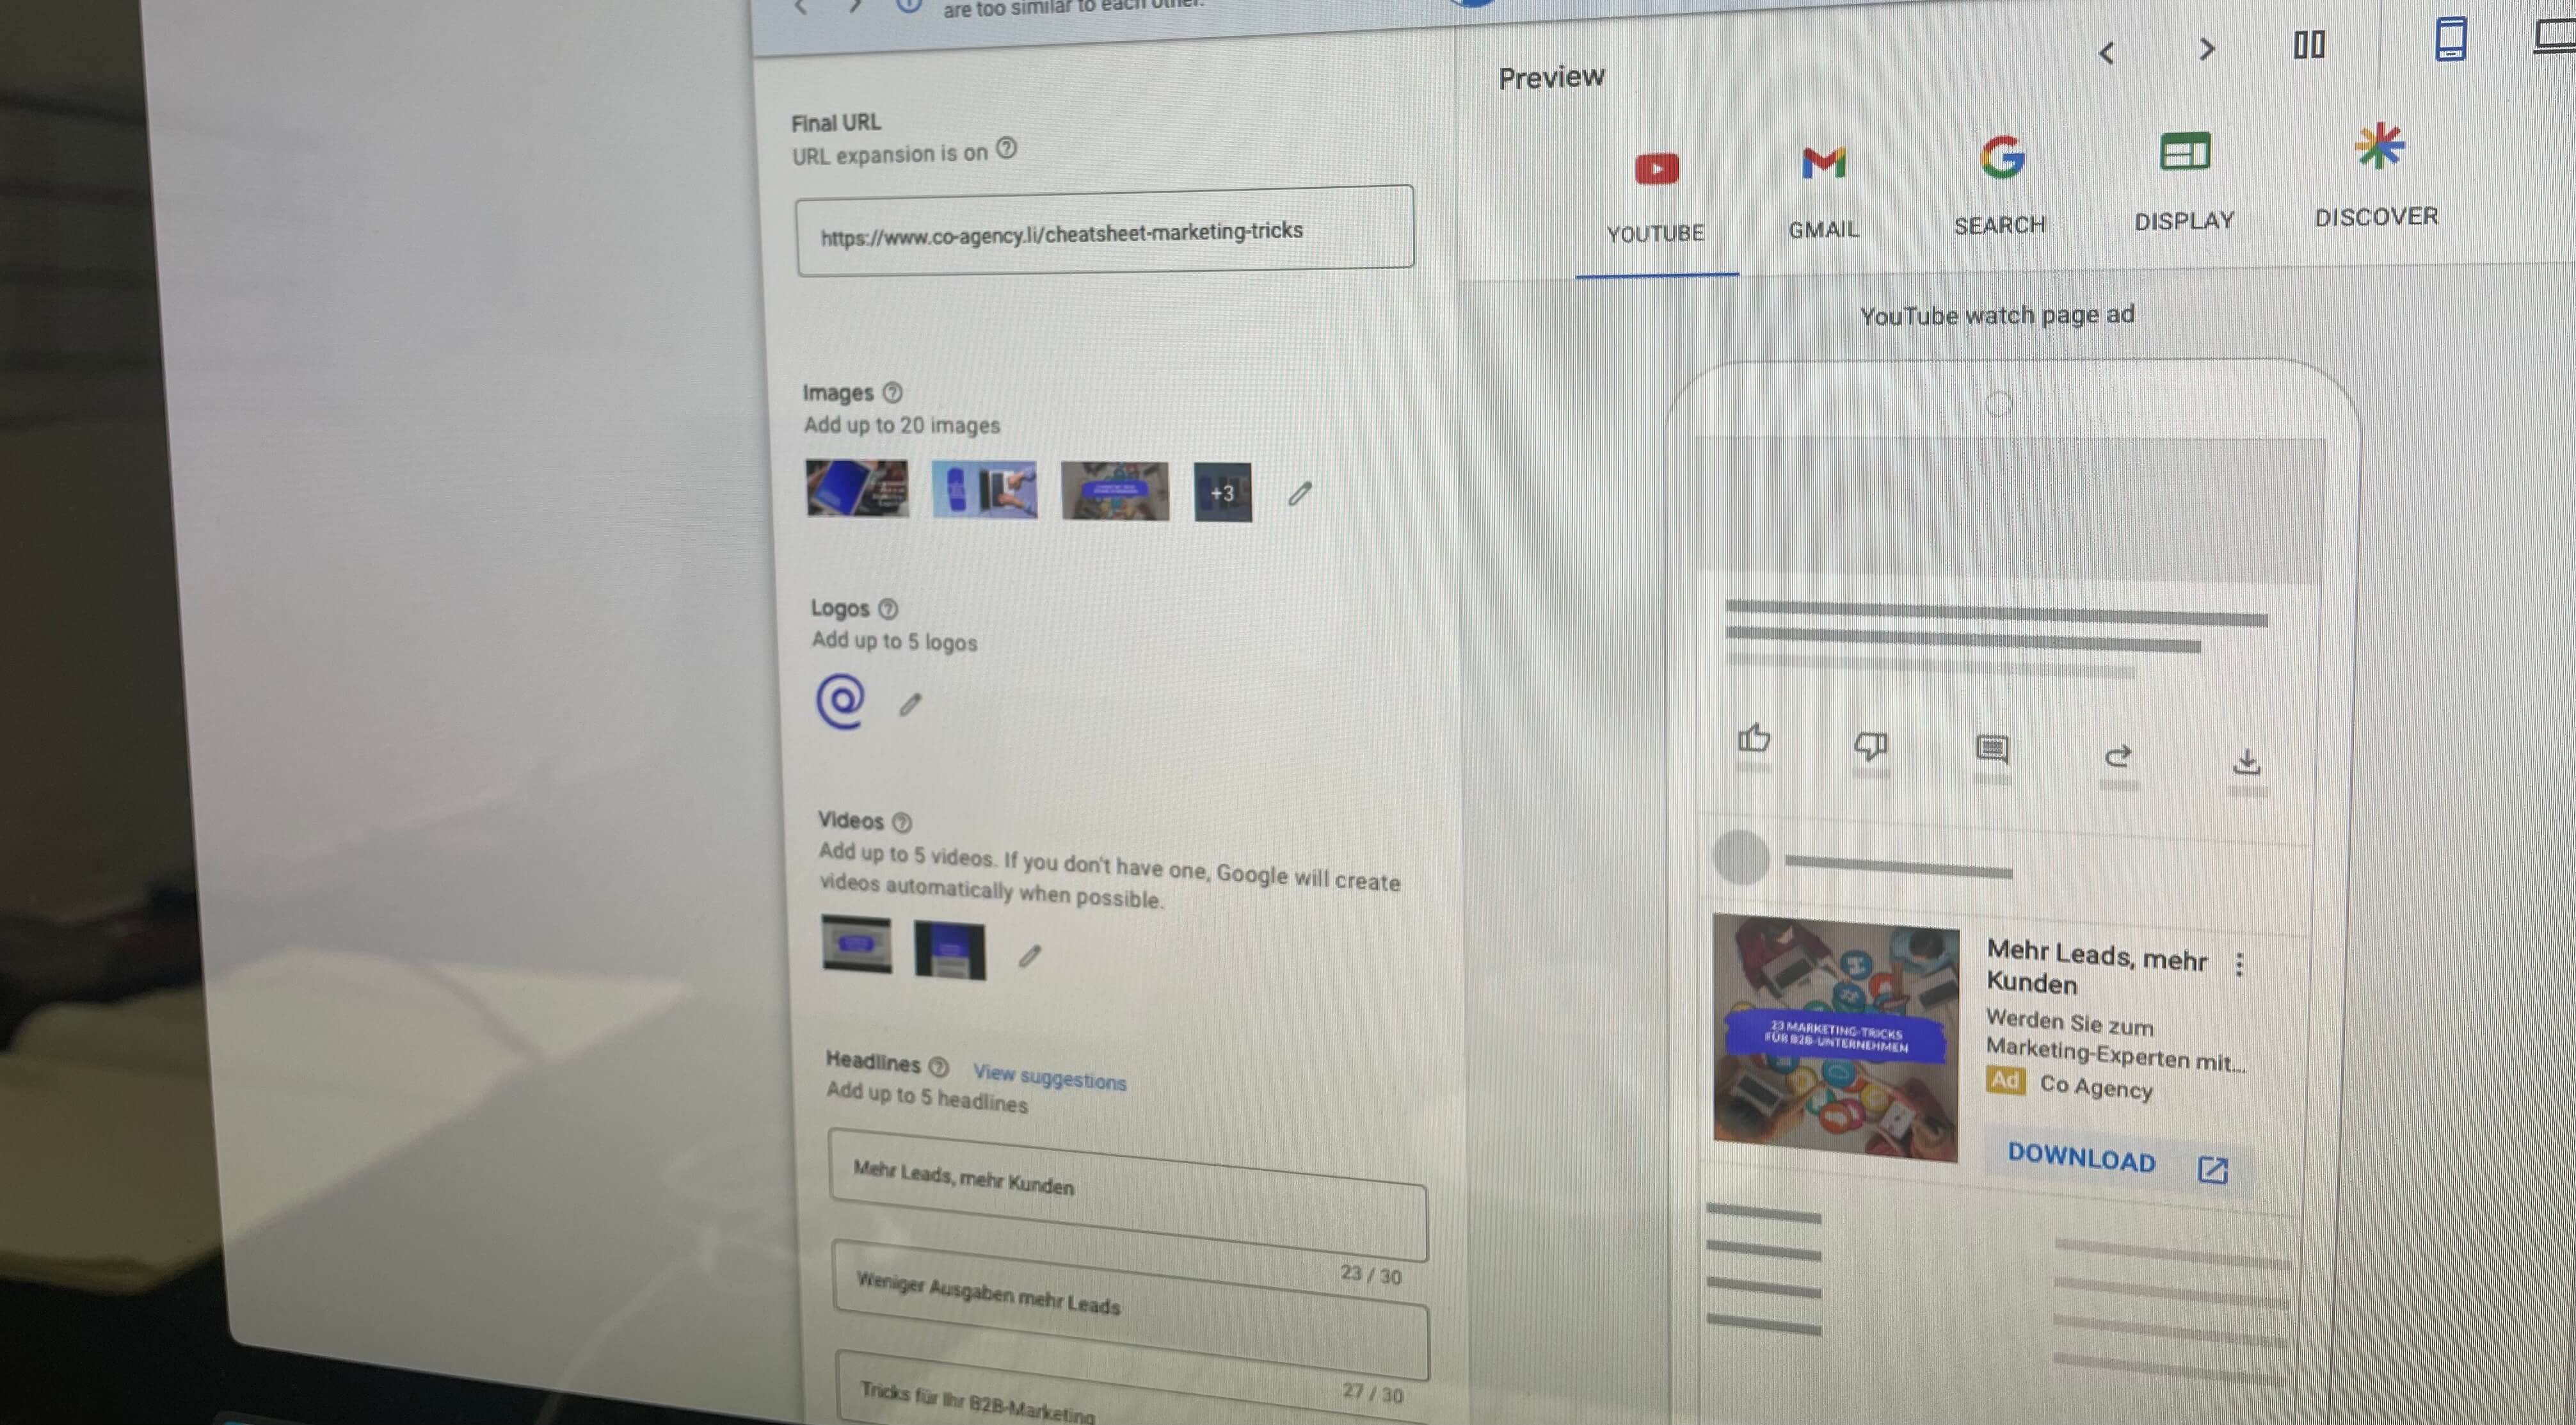Click the 'Mehr Leads, mehr Kunden' ad title in preview
Screen dimensions: 2576x1425
pyautogui.click(x=2096, y=967)
